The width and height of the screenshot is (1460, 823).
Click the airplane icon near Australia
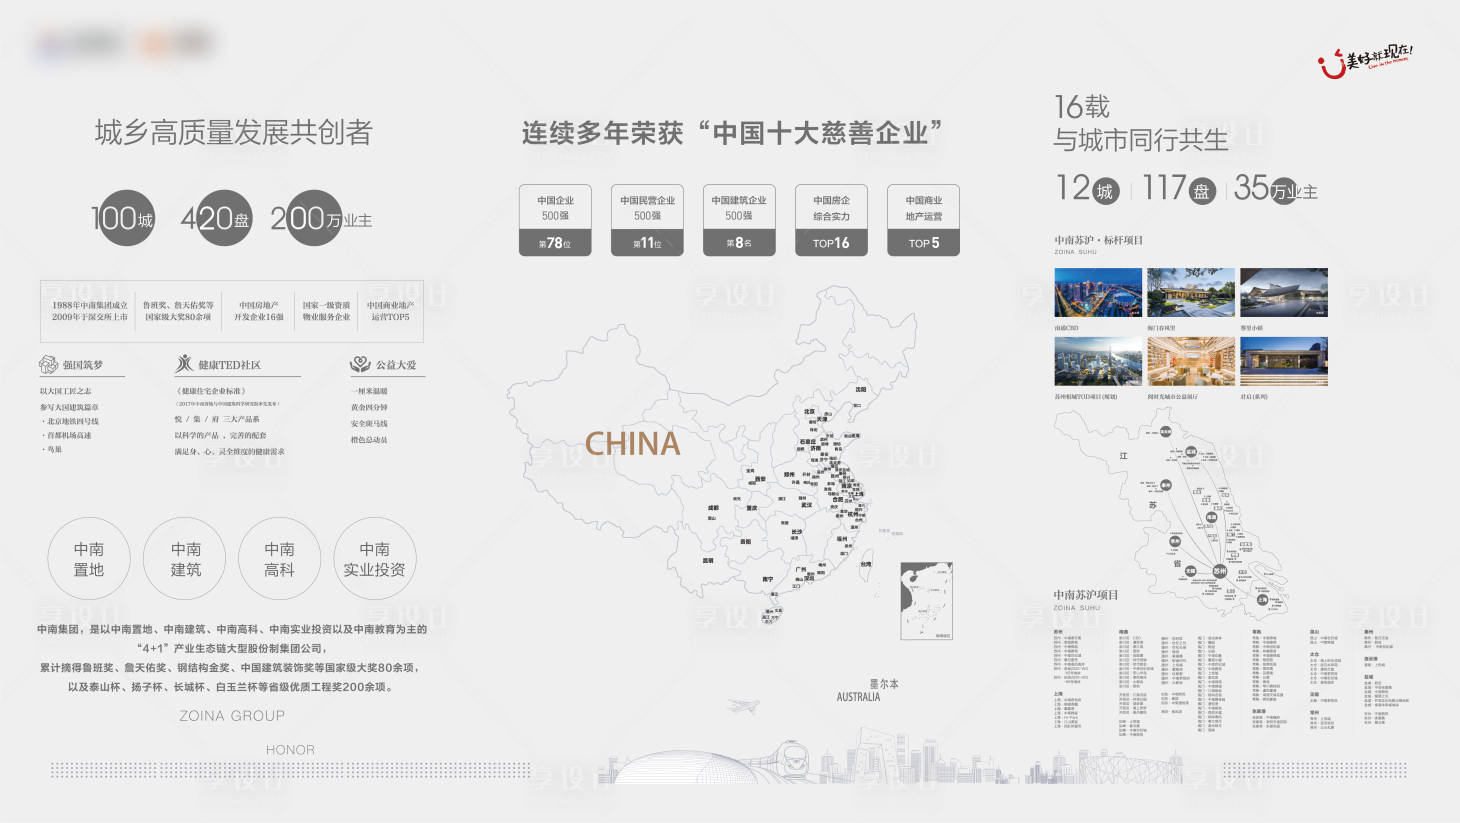coord(742,707)
